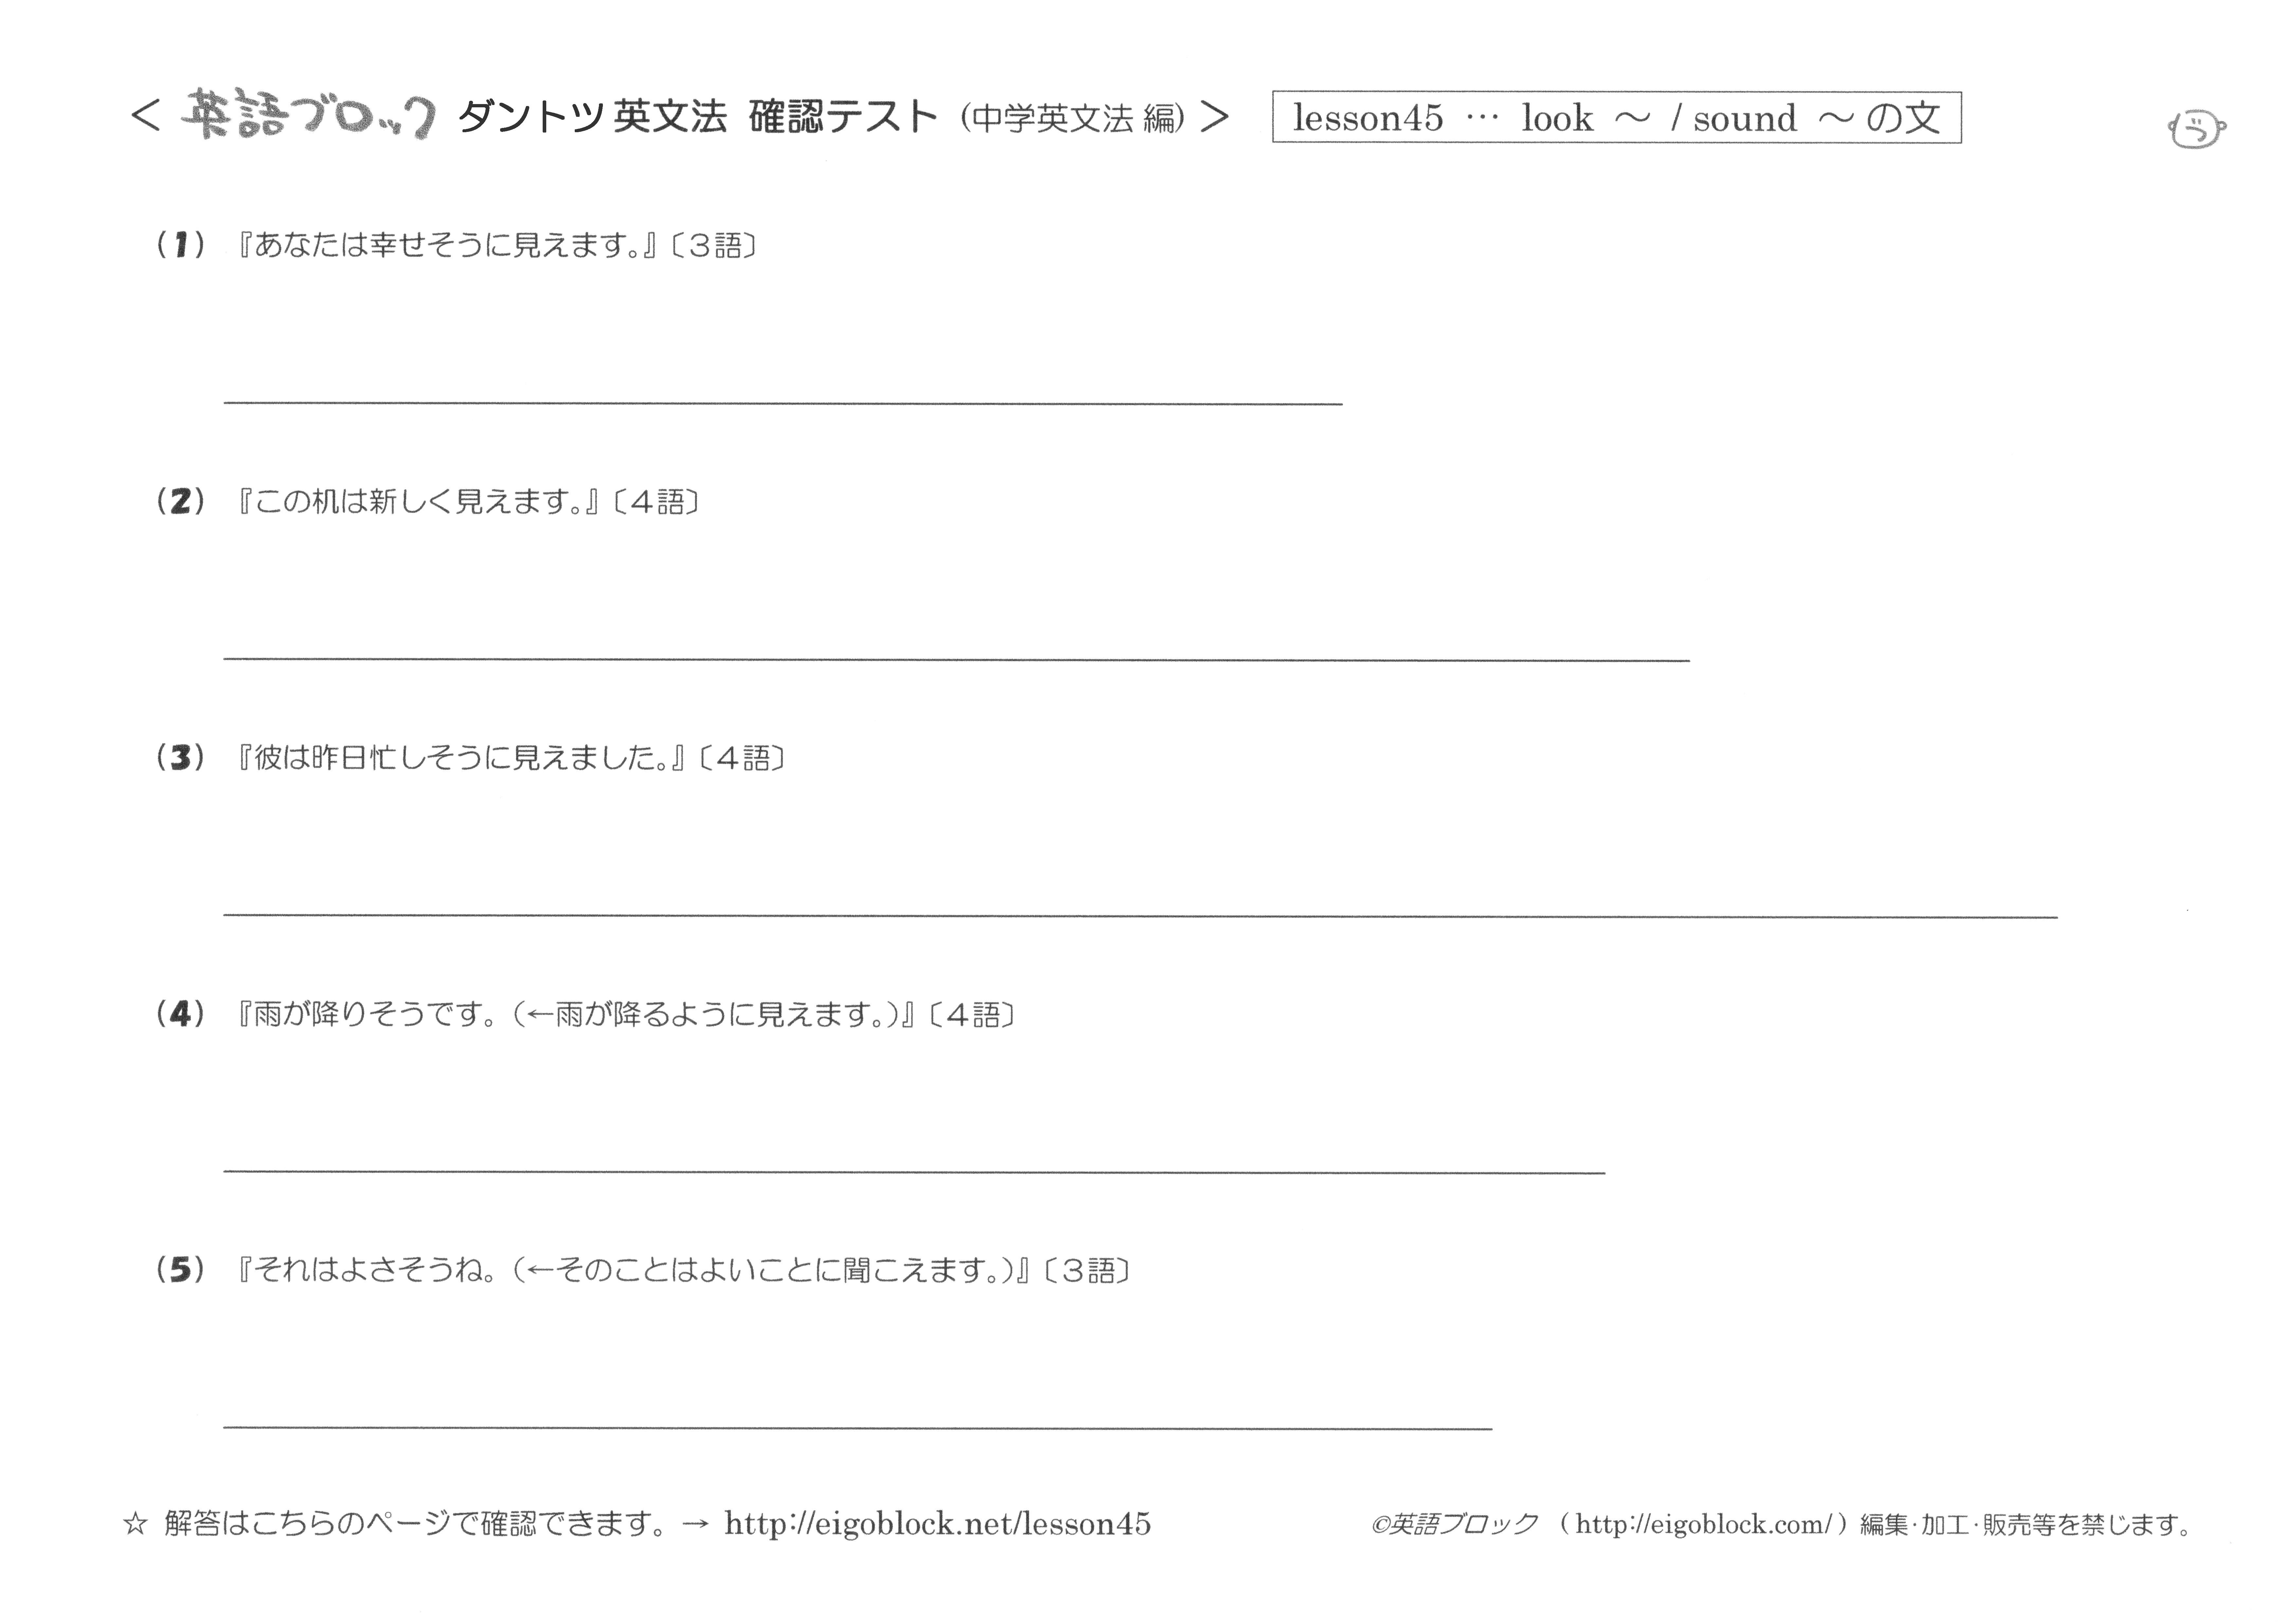Screen dimensions: 2296x1623
Task: Click the 解答はこちらのページで確認できます text
Action: (x=415, y=1524)
